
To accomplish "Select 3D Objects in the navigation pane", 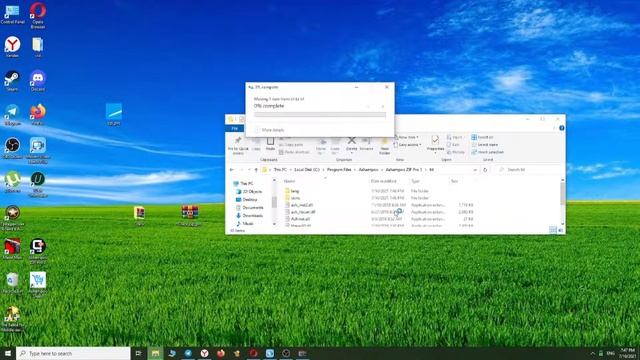I will 249,191.
